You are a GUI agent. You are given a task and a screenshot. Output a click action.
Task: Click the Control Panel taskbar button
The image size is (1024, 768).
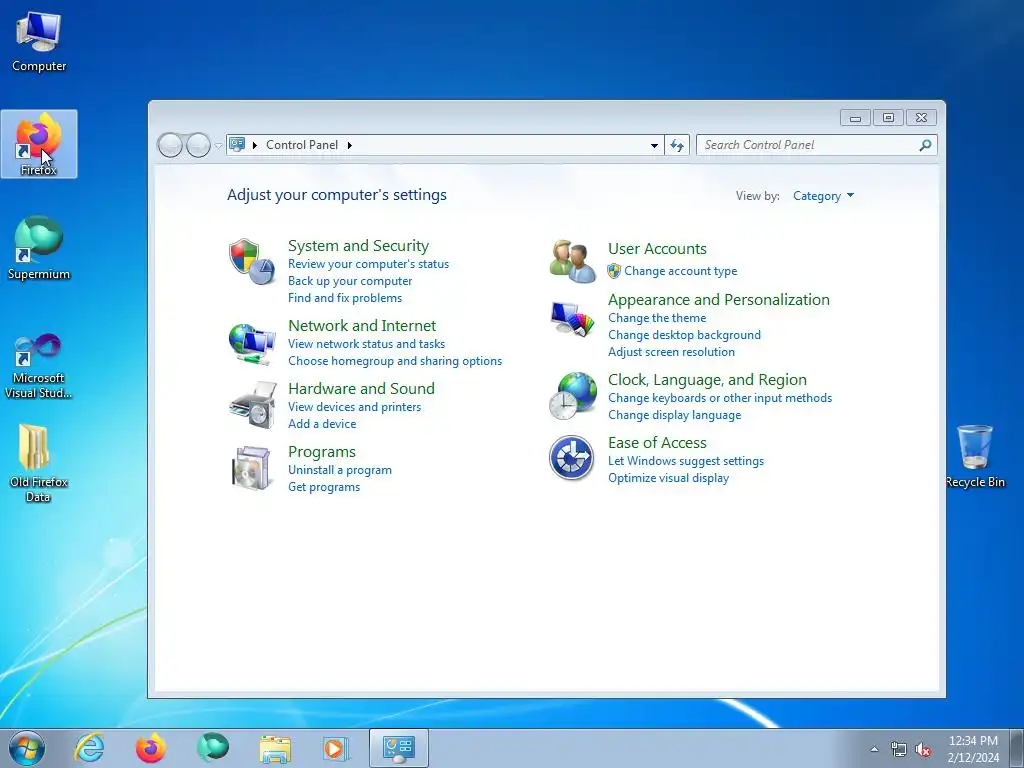pos(399,748)
